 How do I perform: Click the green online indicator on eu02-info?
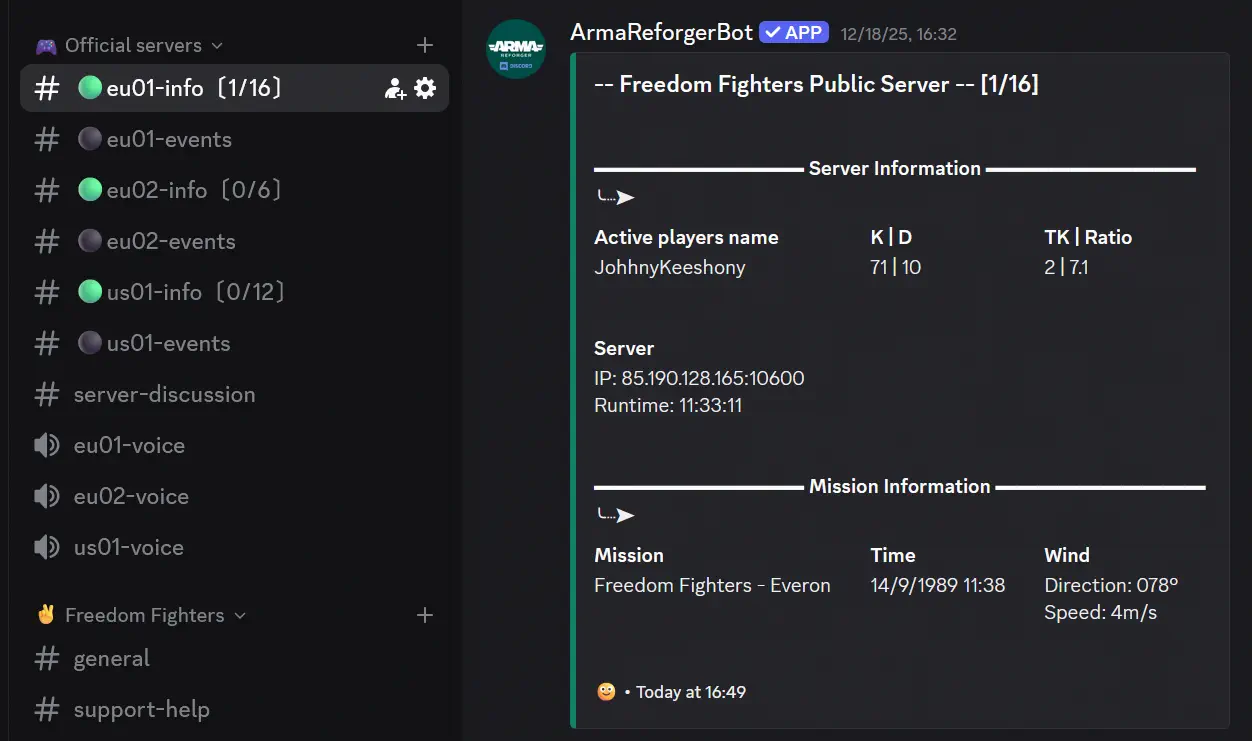tap(89, 190)
